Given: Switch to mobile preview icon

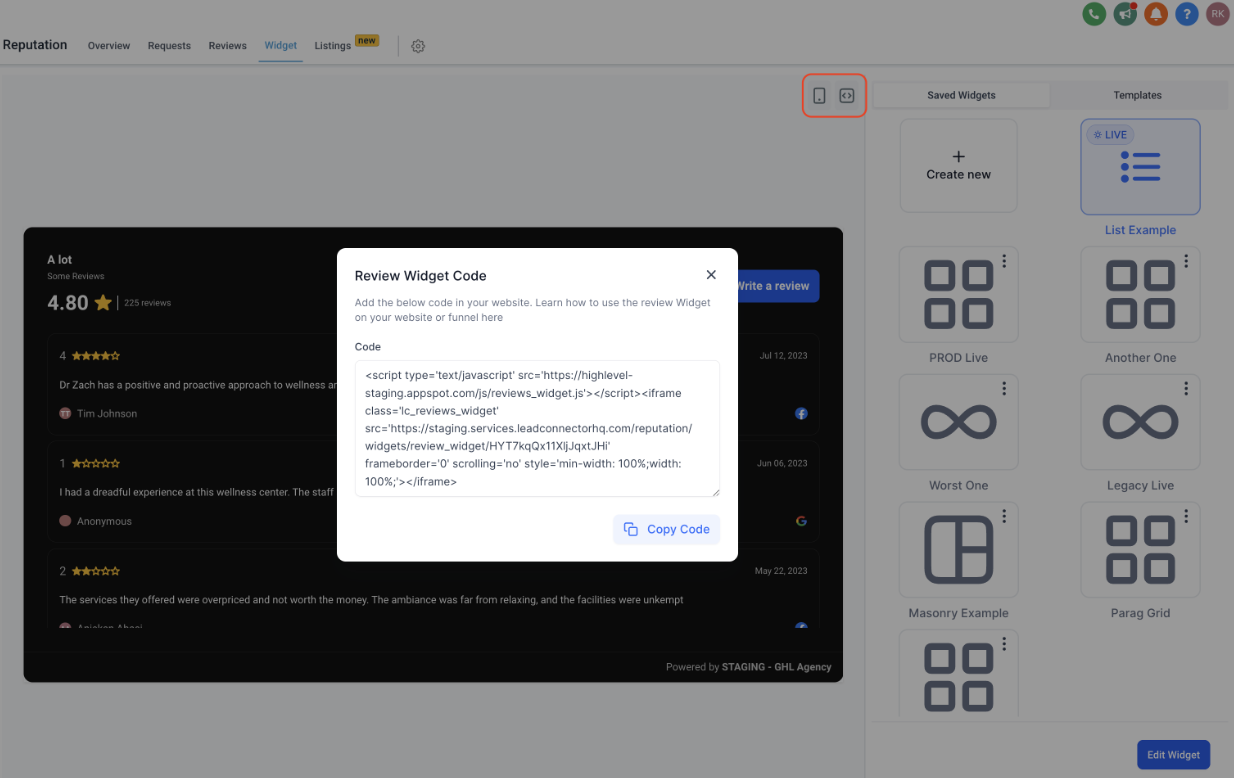Looking at the screenshot, I should click(x=819, y=96).
